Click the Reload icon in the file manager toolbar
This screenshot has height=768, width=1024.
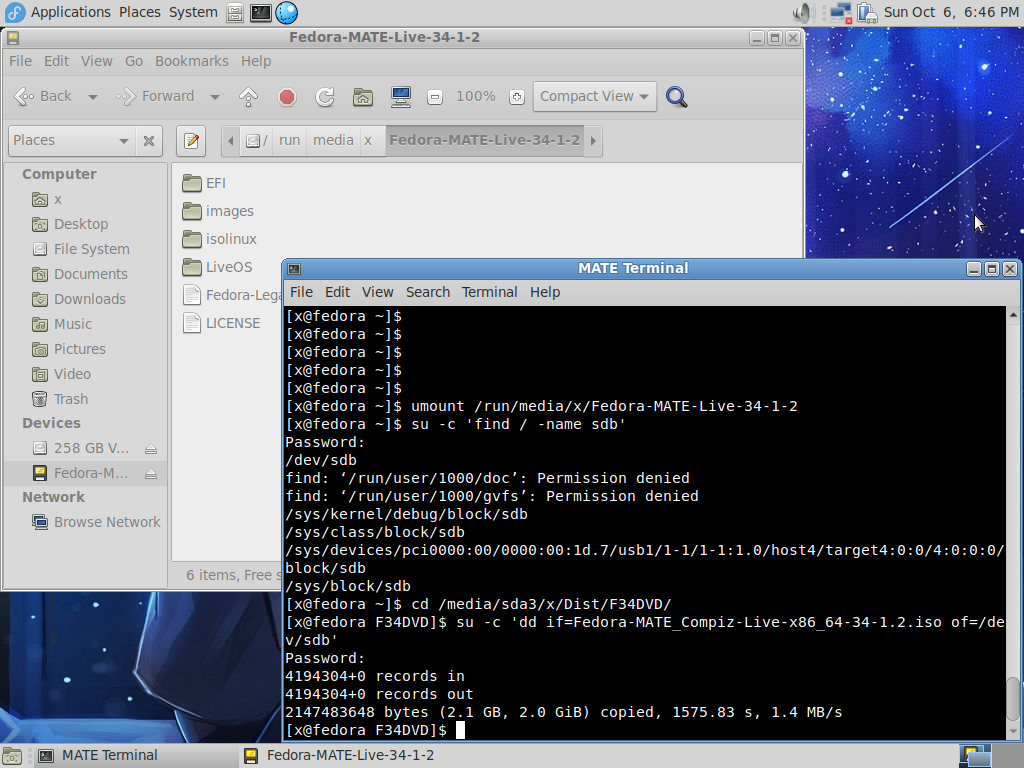pos(324,97)
